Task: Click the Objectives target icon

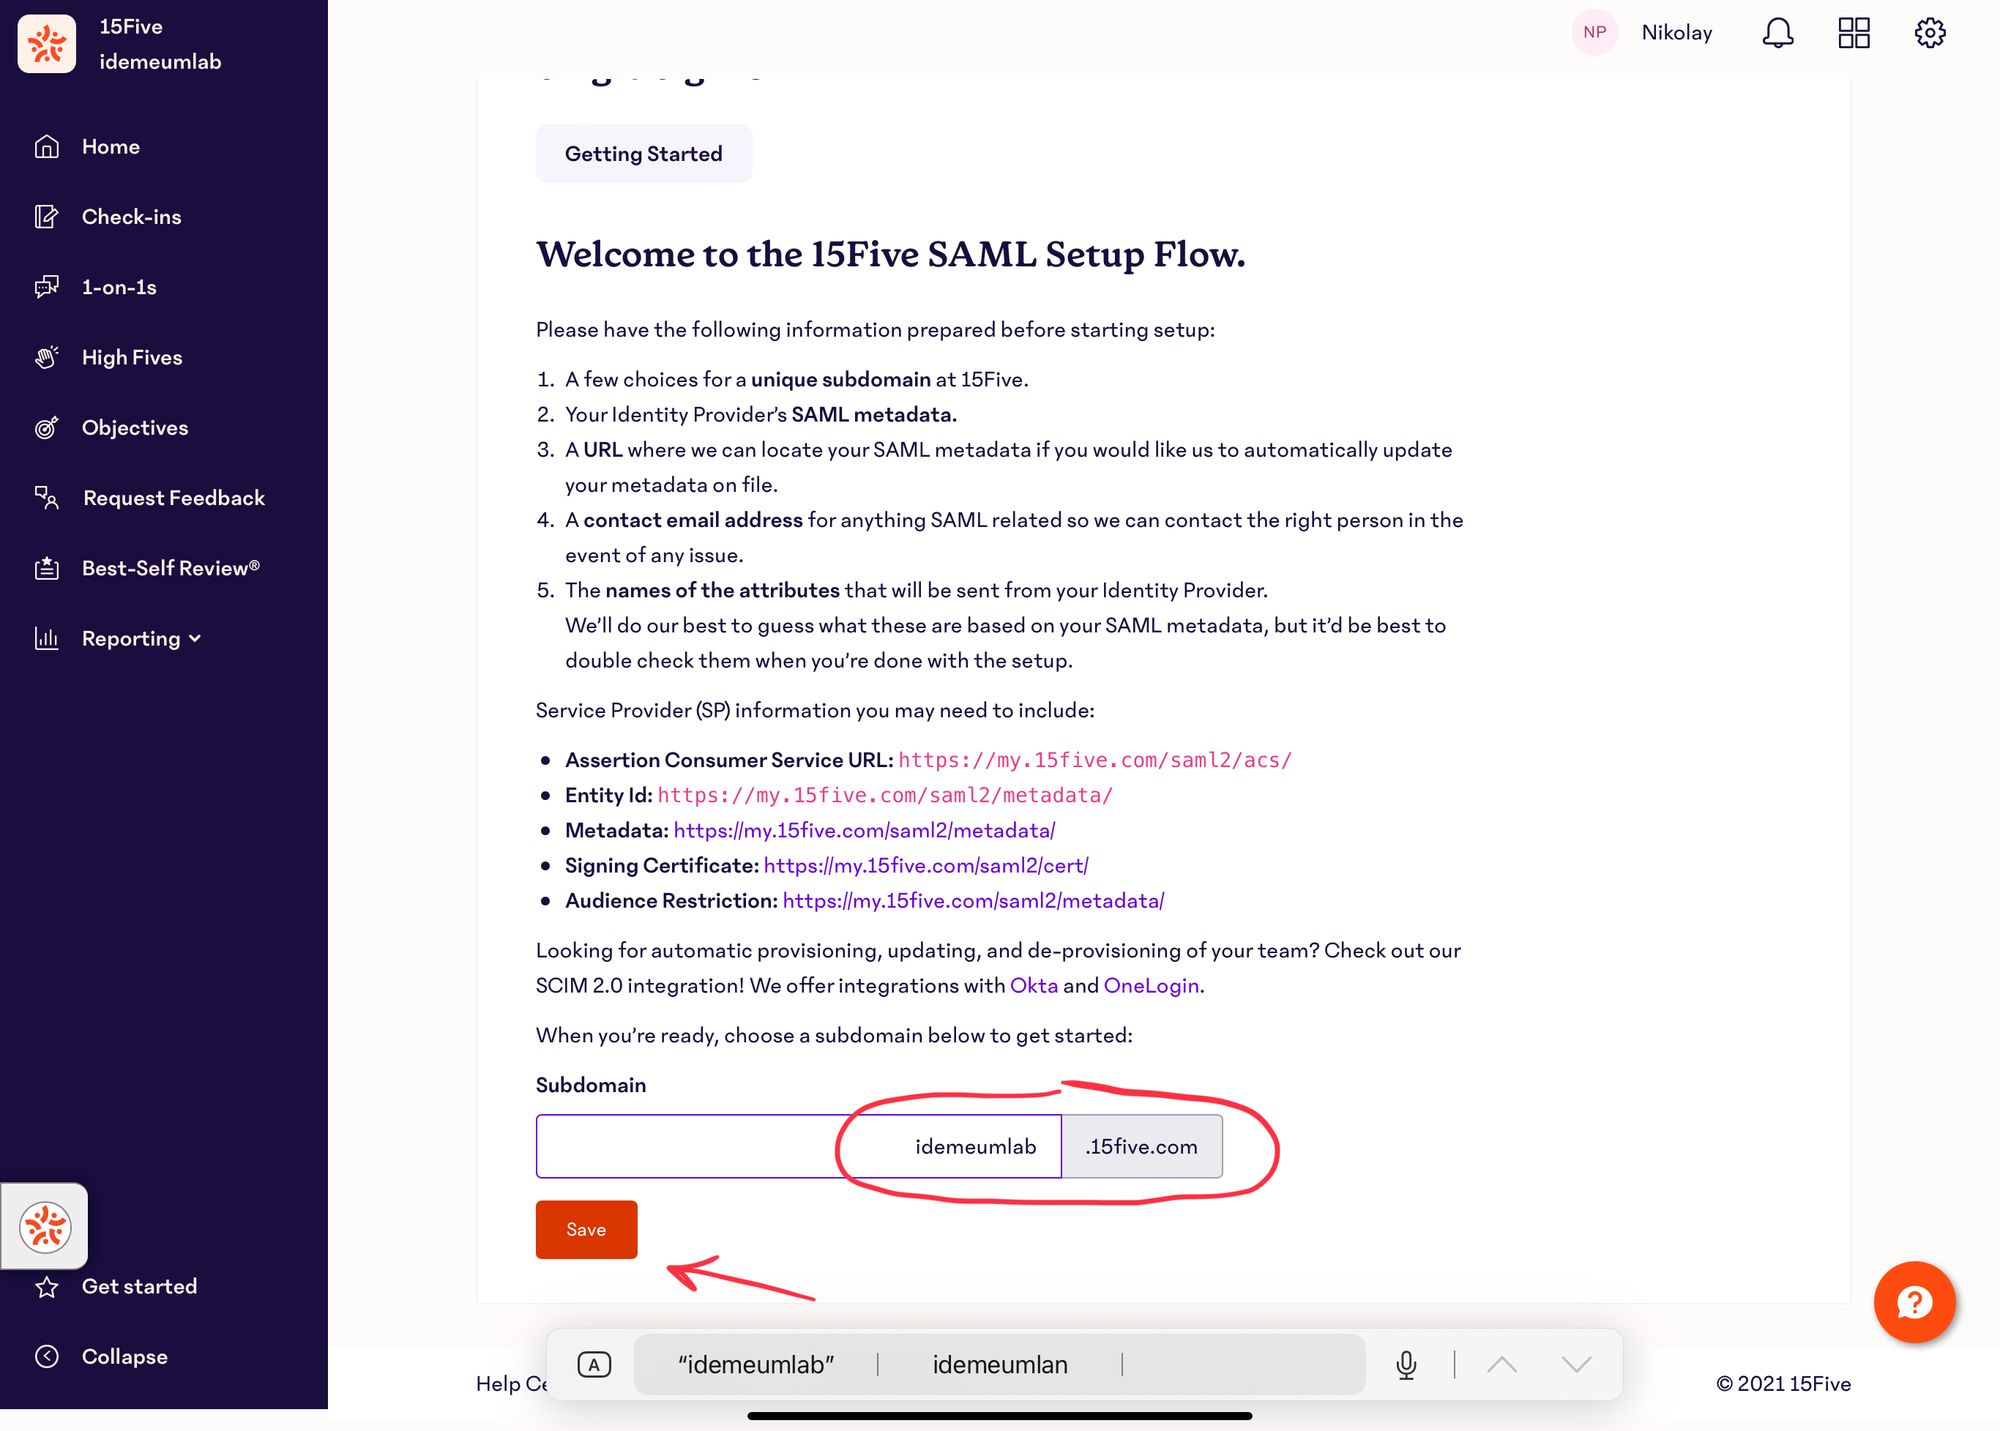Action: click(47, 428)
